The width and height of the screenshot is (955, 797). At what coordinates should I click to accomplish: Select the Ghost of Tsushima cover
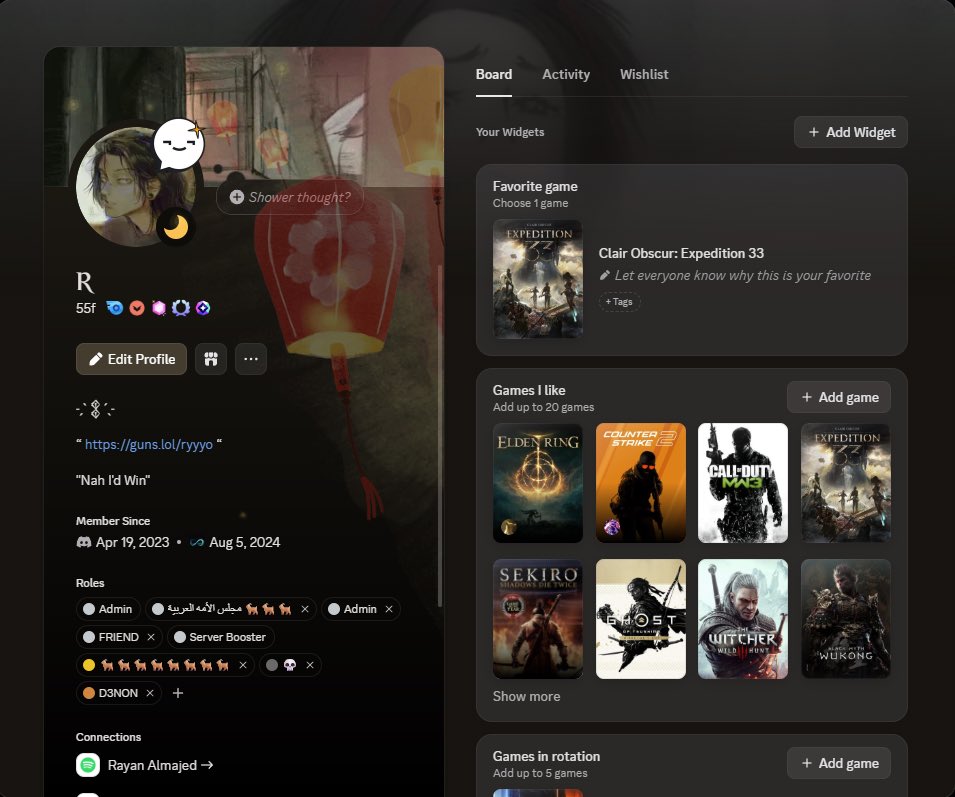[x=640, y=619]
